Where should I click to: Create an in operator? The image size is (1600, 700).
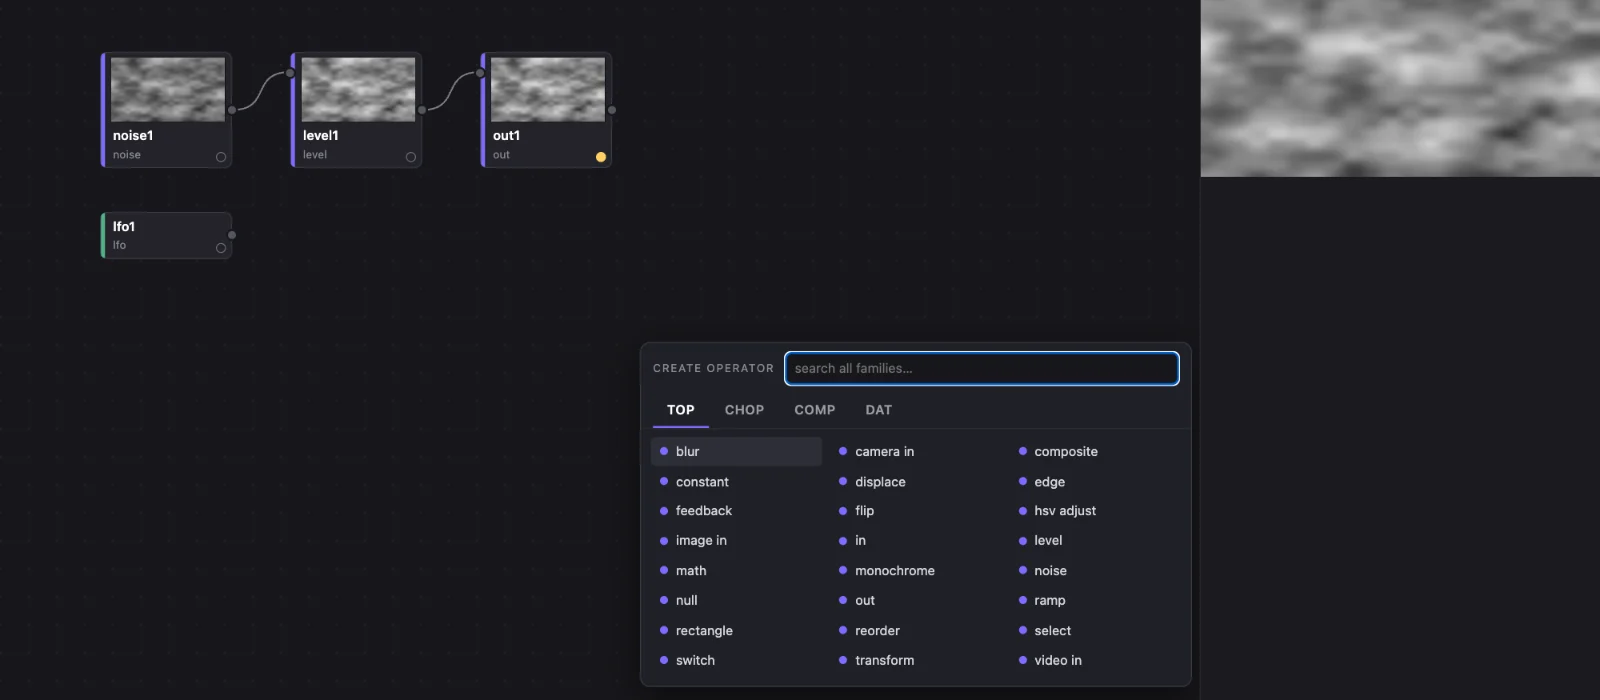click(x=916, y=541)
